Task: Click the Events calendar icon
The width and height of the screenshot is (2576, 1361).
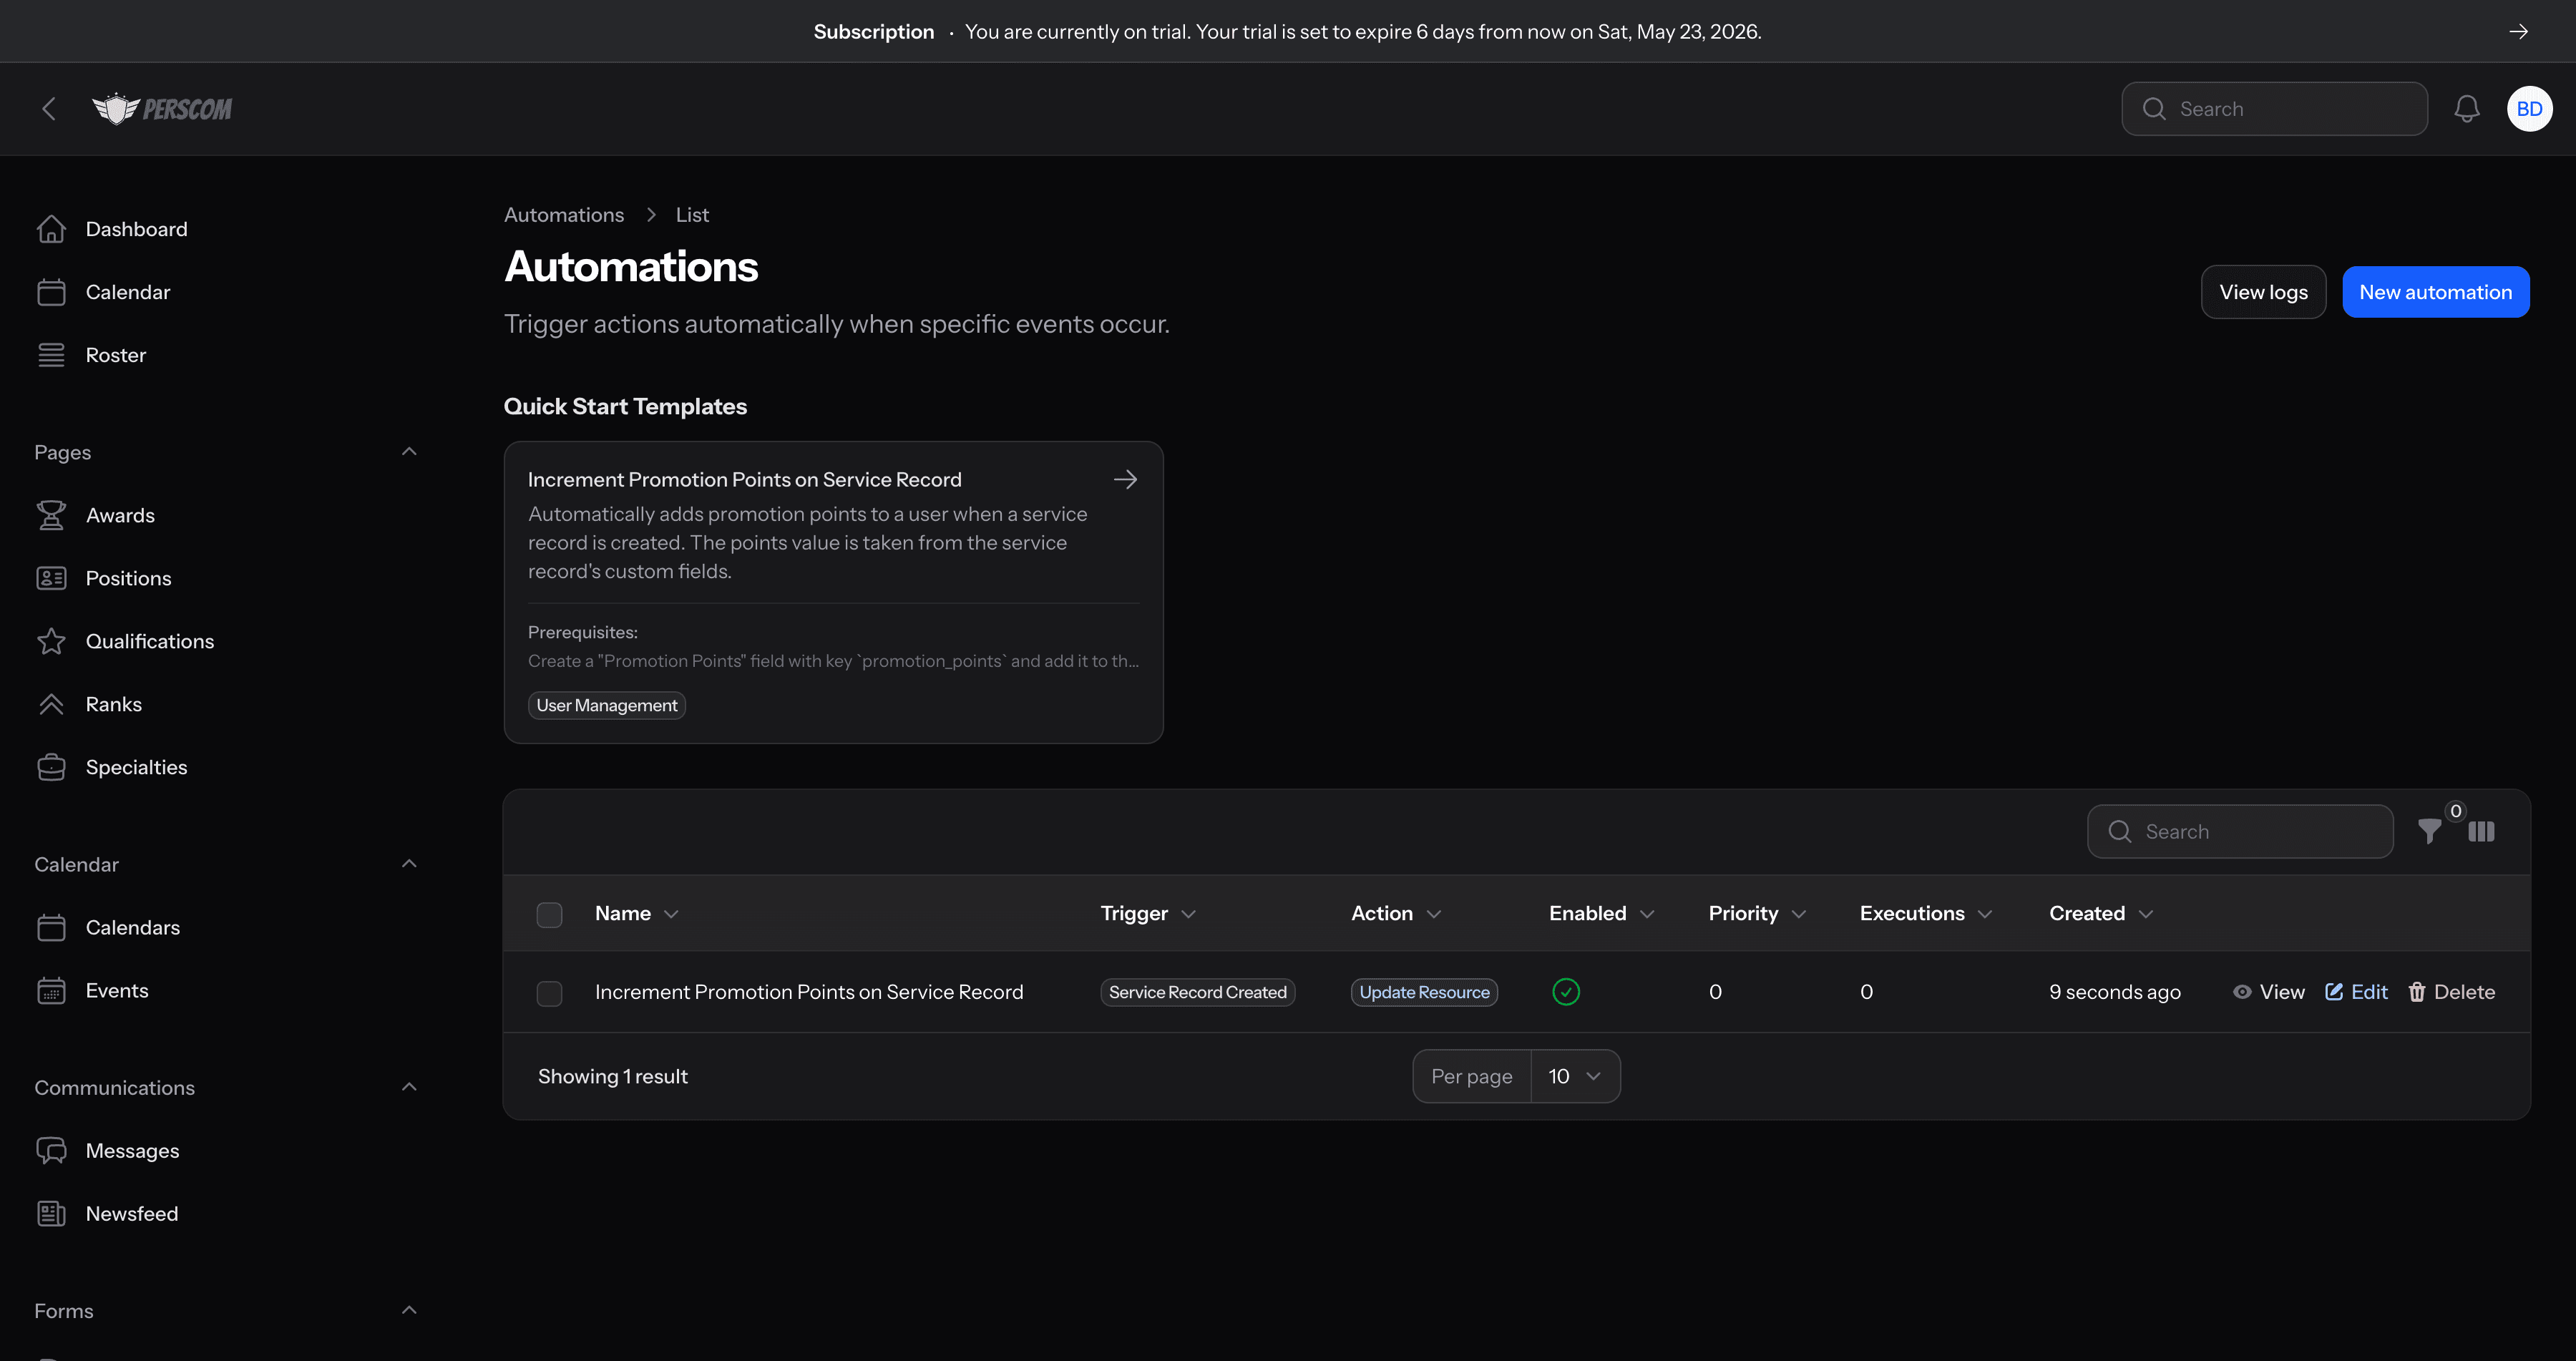Action: (51, 990)
